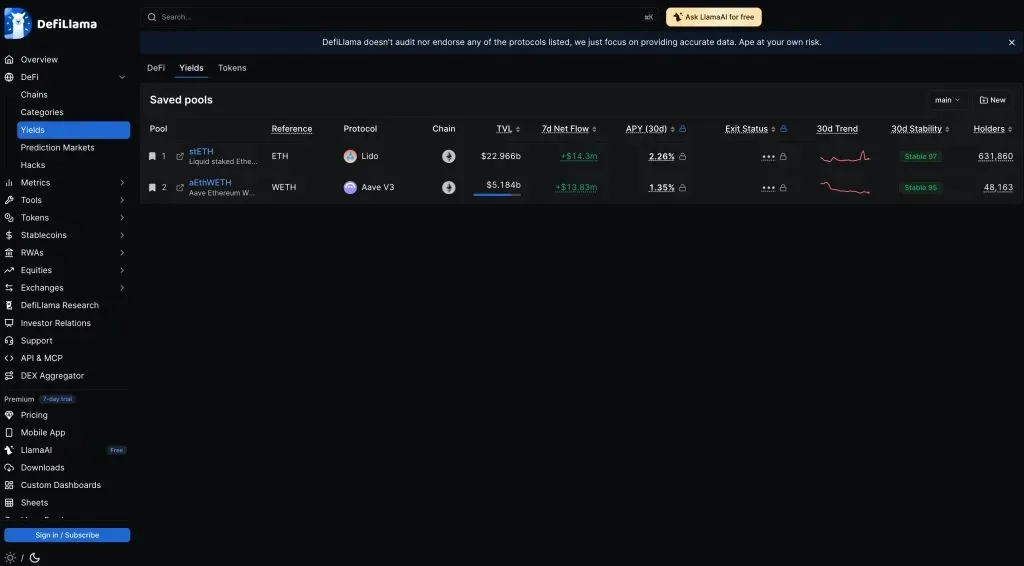Open Hacks in the sidebar
Screen dimensions: 1024x566
(33, 165)
